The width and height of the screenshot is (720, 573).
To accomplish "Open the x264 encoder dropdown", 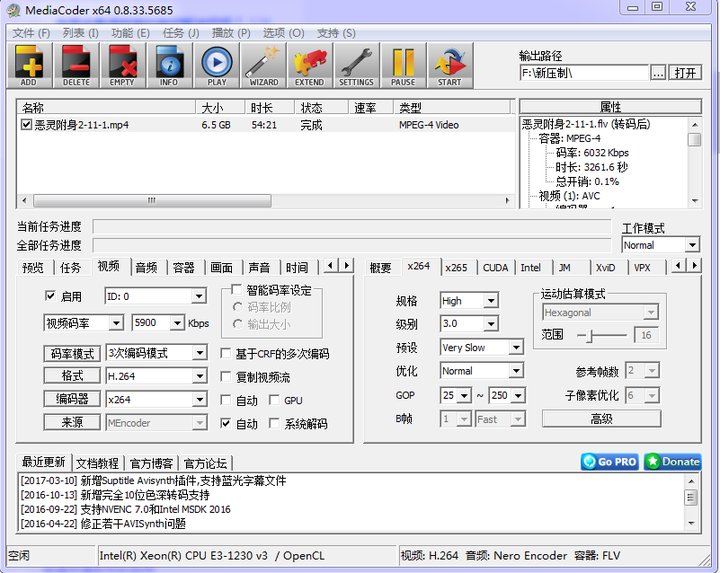I will coord(157,399).
